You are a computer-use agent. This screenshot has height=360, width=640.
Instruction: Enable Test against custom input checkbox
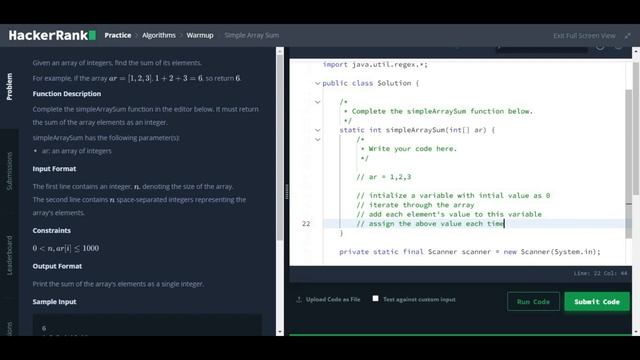pos(375,299)
